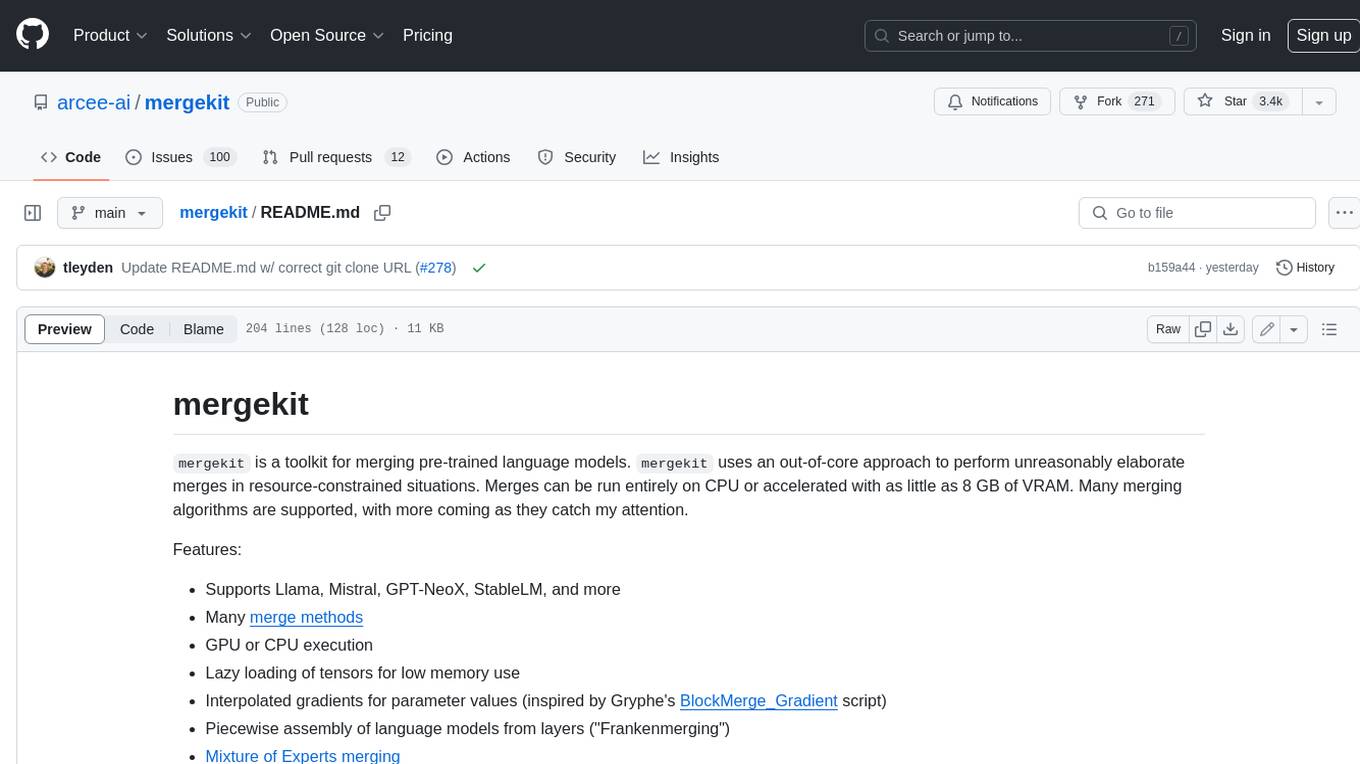Go to mergekit root in breadcrumb
The width and height of the screenshot is (1360, 764).
[x=213, y=213]
